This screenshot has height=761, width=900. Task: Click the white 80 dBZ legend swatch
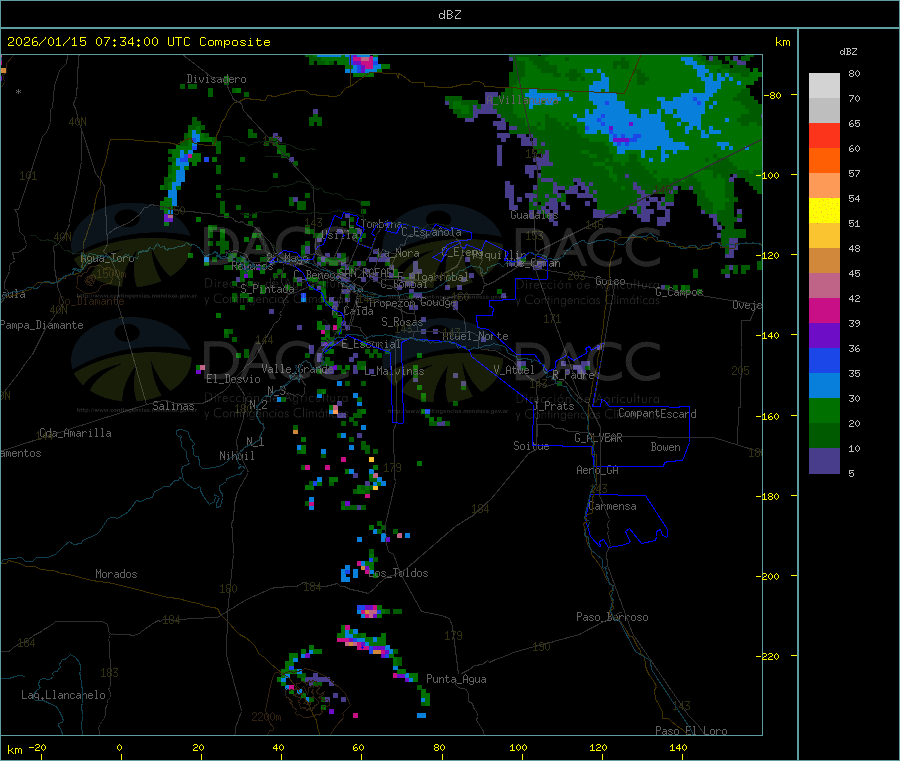[824, 86]
